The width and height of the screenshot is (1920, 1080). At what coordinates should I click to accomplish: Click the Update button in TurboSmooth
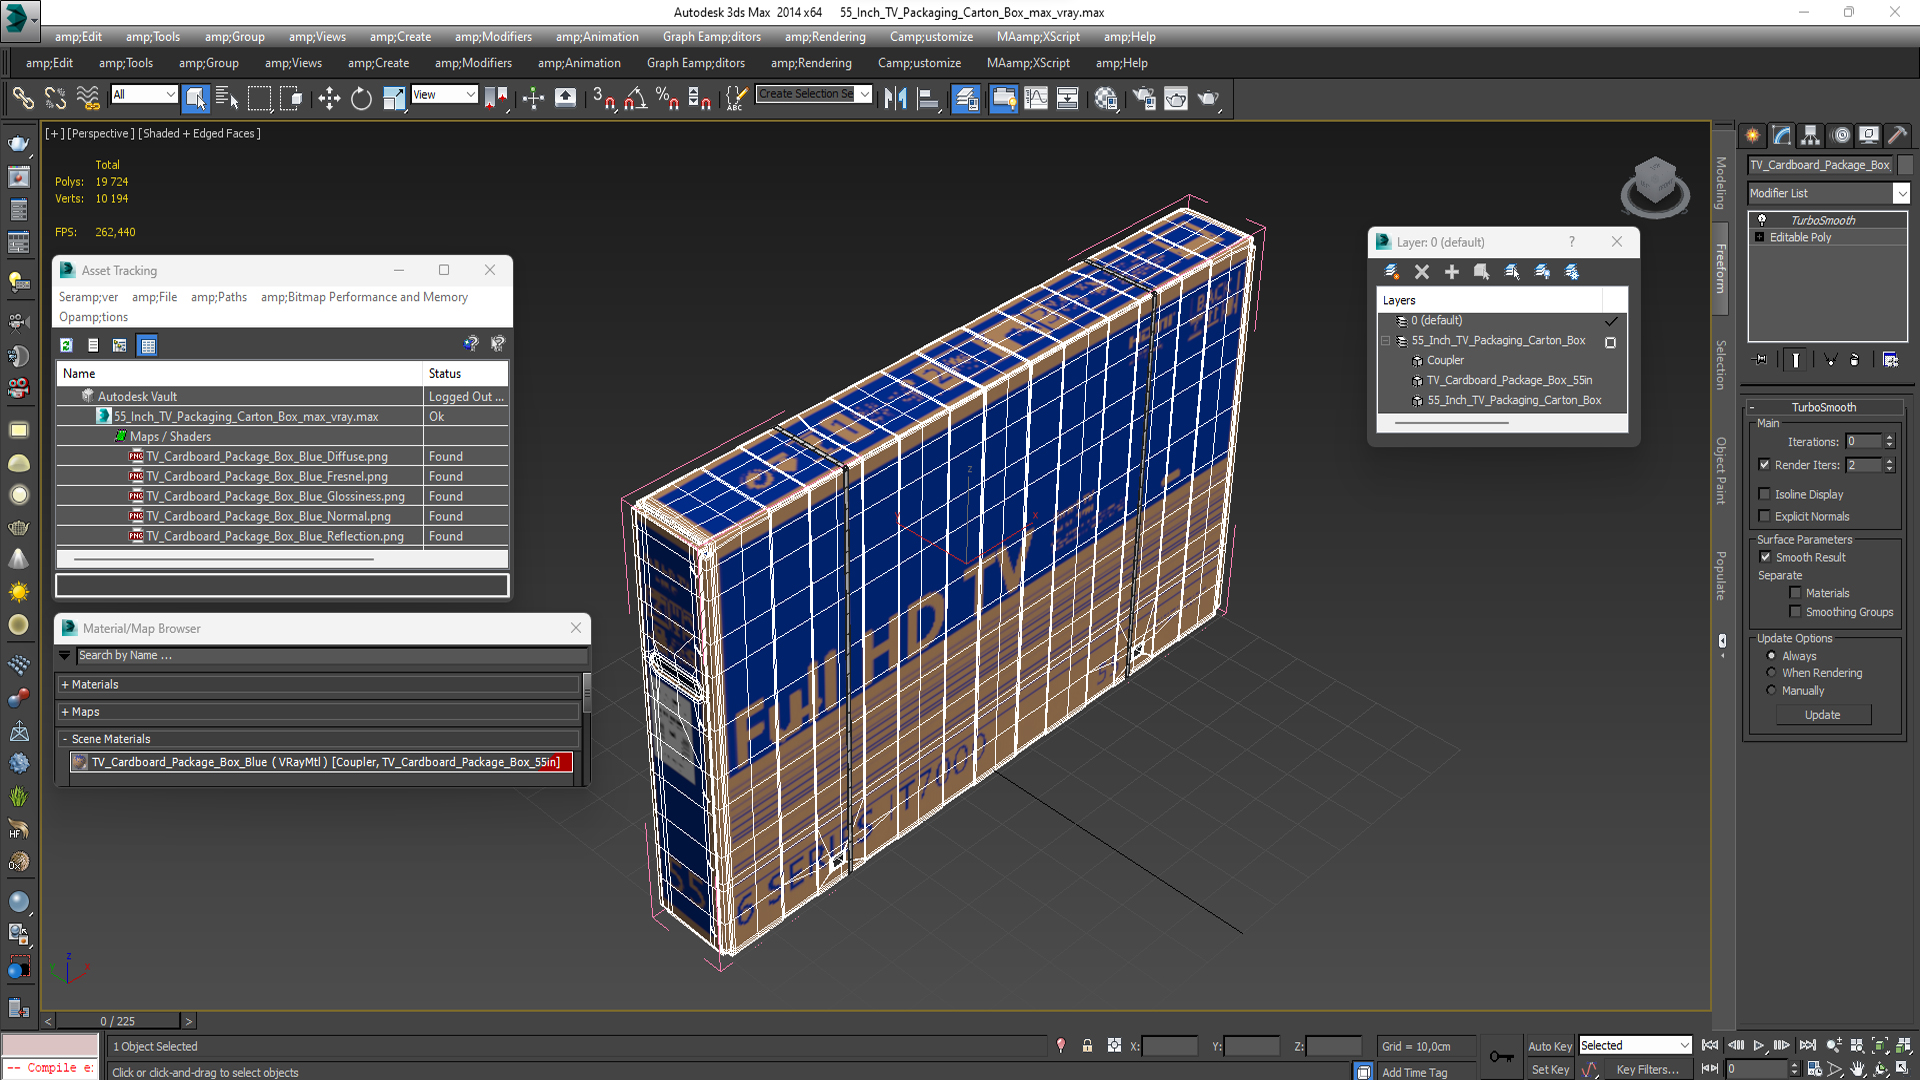tap(1823, 715)
